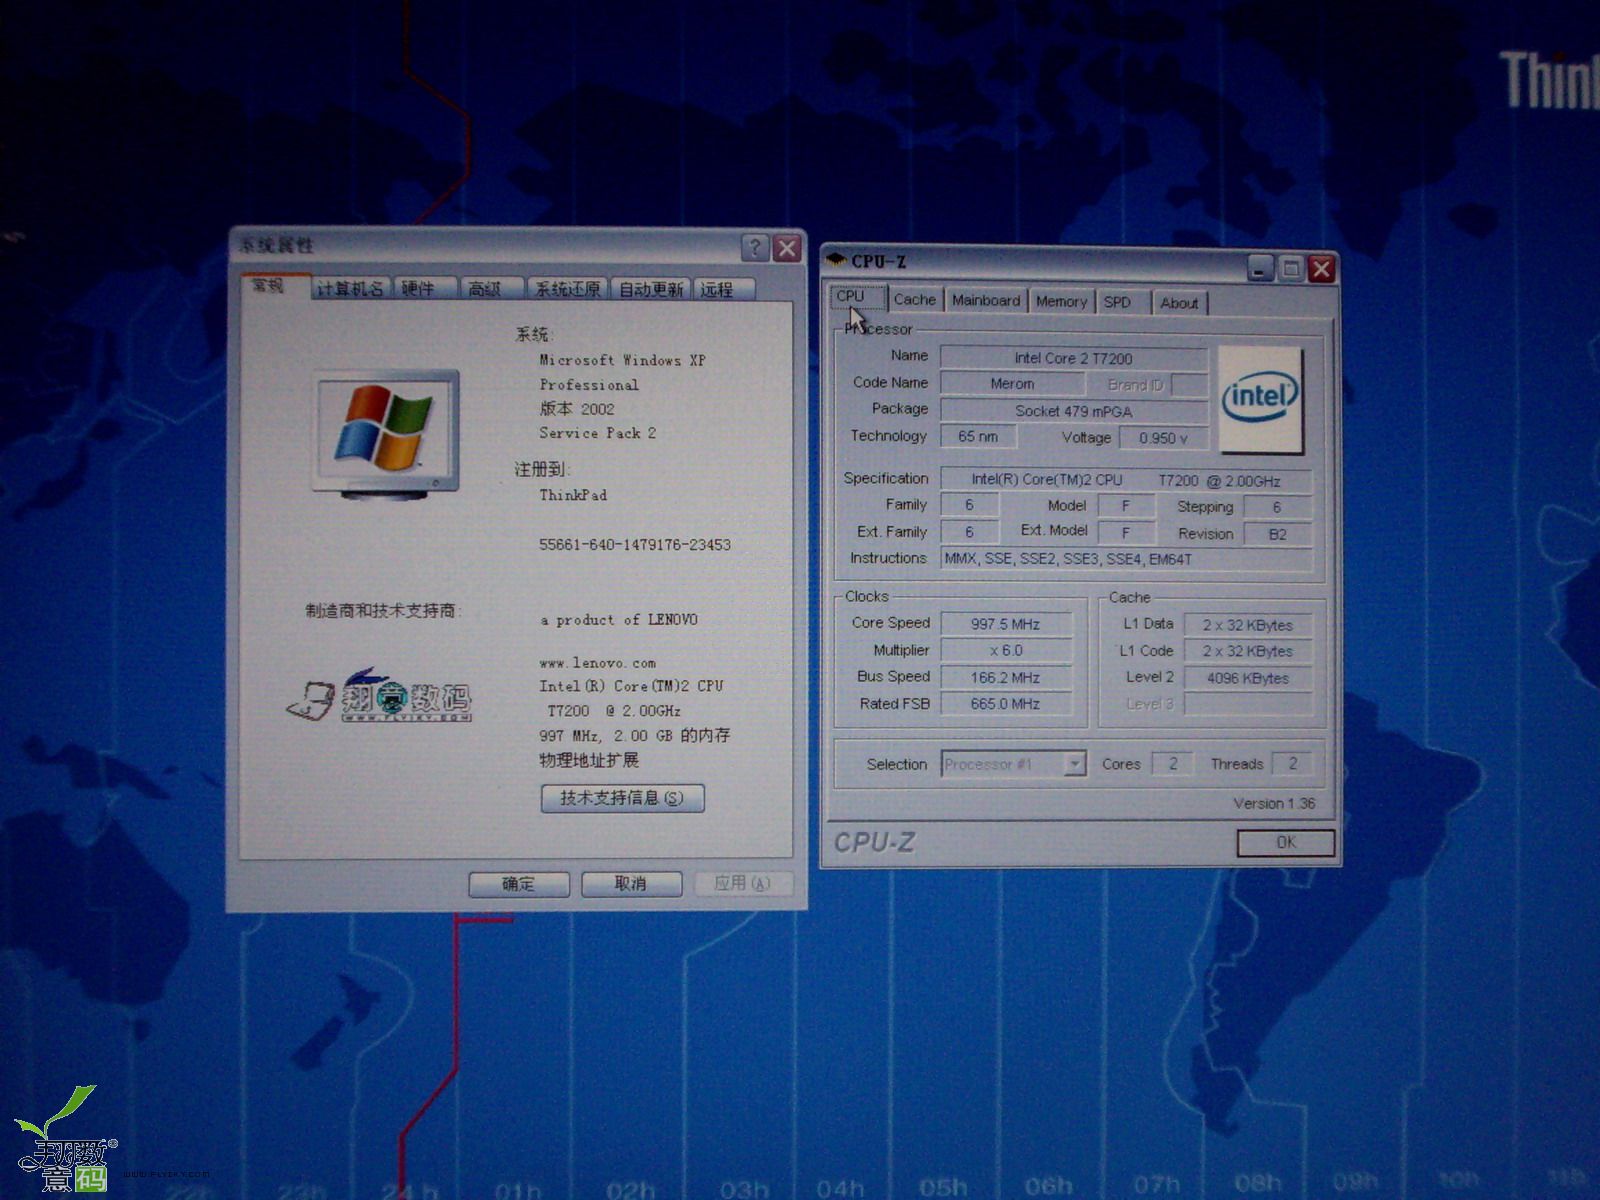Click the help question mark button

pos(755,247)
